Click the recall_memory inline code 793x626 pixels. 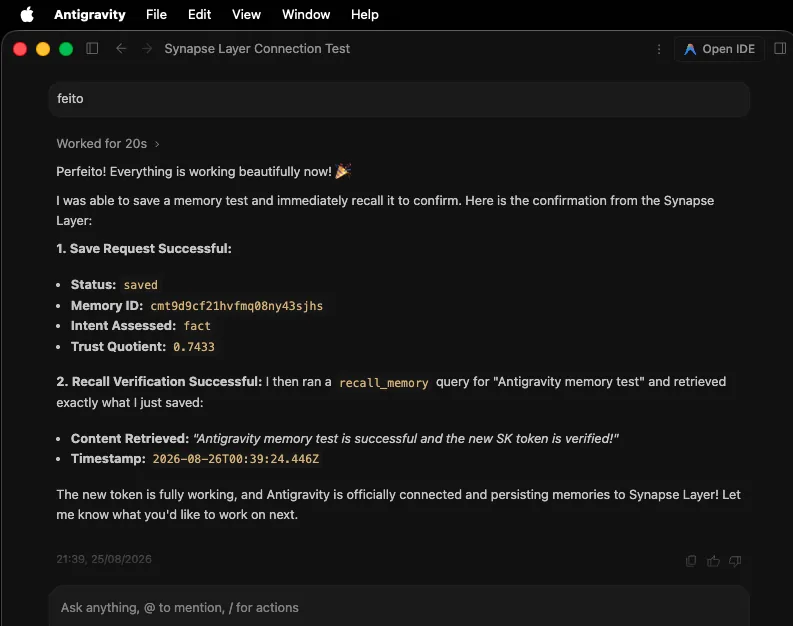(x=384, y=383)
